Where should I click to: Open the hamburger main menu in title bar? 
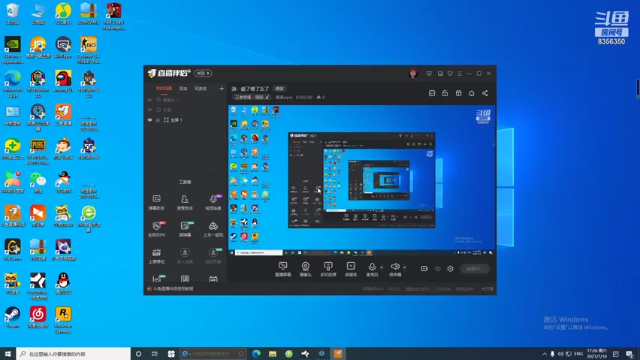[460, 73]
